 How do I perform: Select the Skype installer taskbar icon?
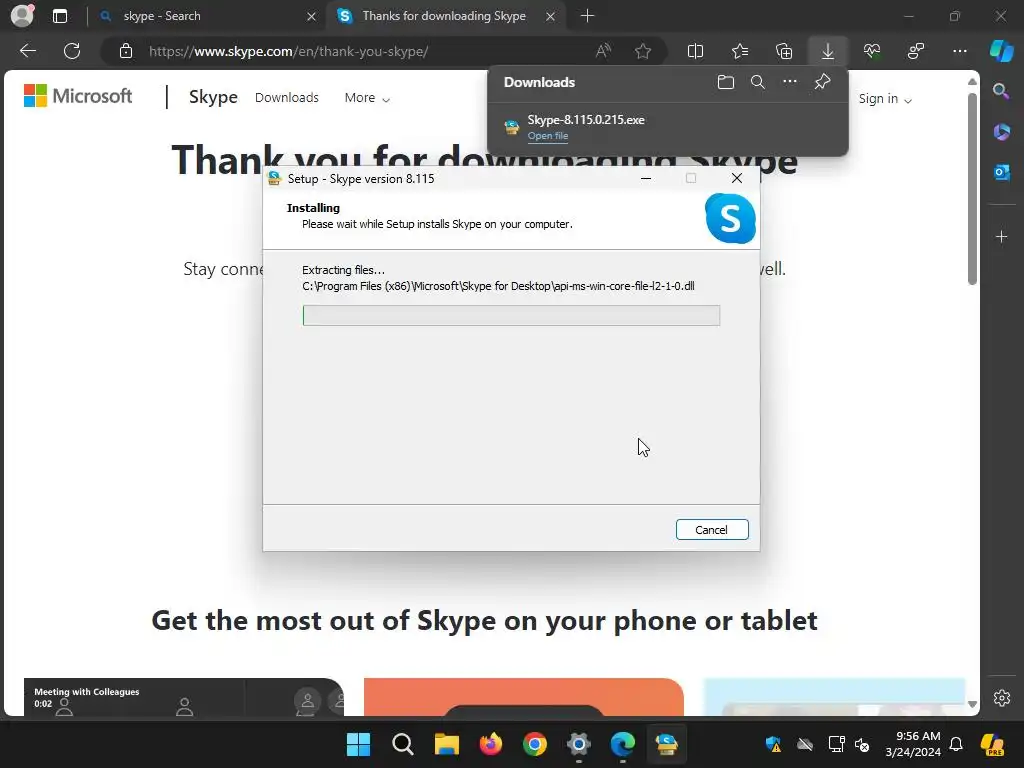(667, 744)
